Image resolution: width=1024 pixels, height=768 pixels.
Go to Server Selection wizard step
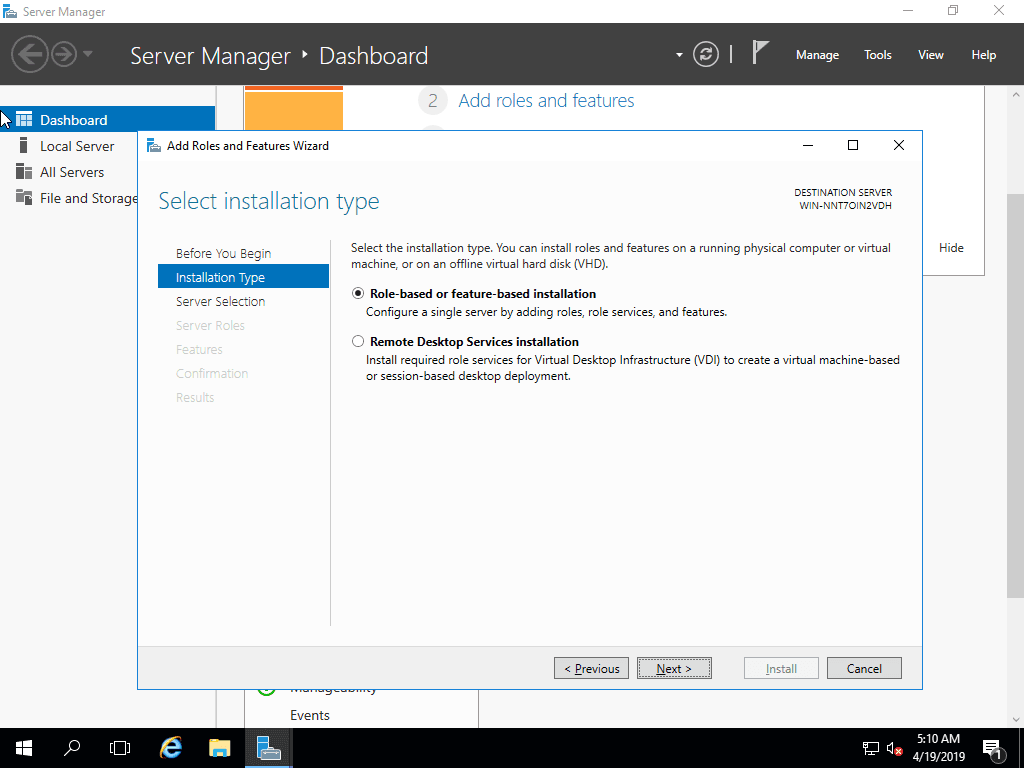[220, 301]
